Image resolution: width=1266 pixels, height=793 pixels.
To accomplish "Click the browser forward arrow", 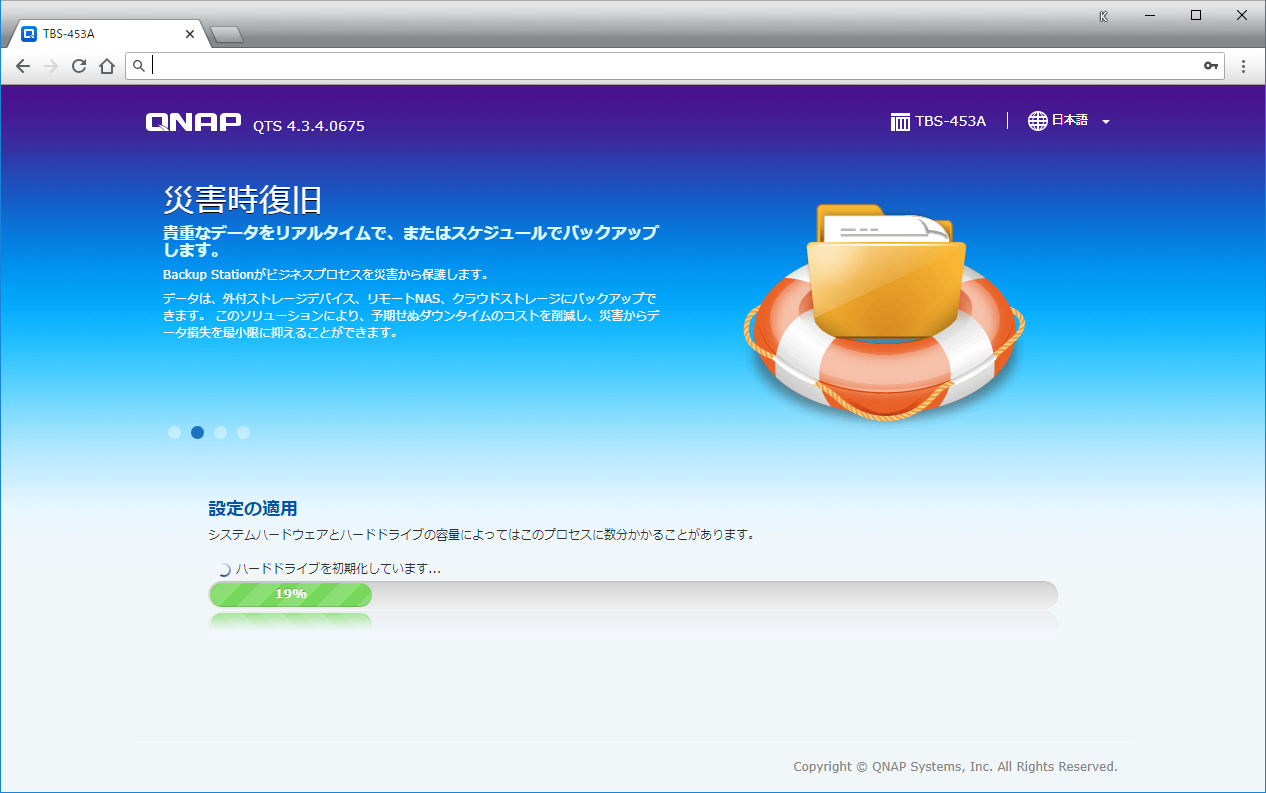I will click(51, 66).
